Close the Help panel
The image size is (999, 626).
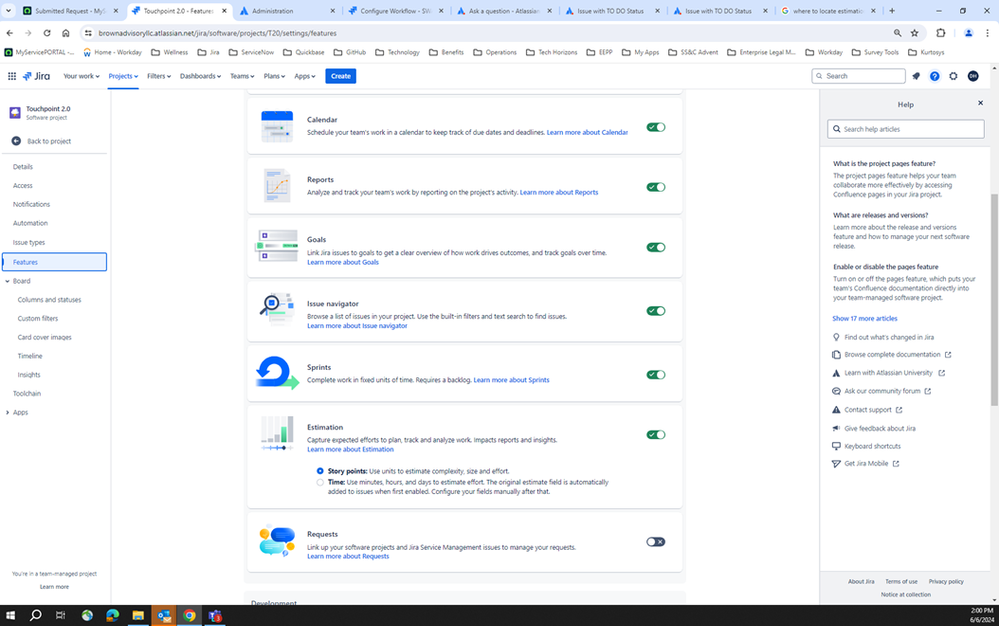pos(981,103)
